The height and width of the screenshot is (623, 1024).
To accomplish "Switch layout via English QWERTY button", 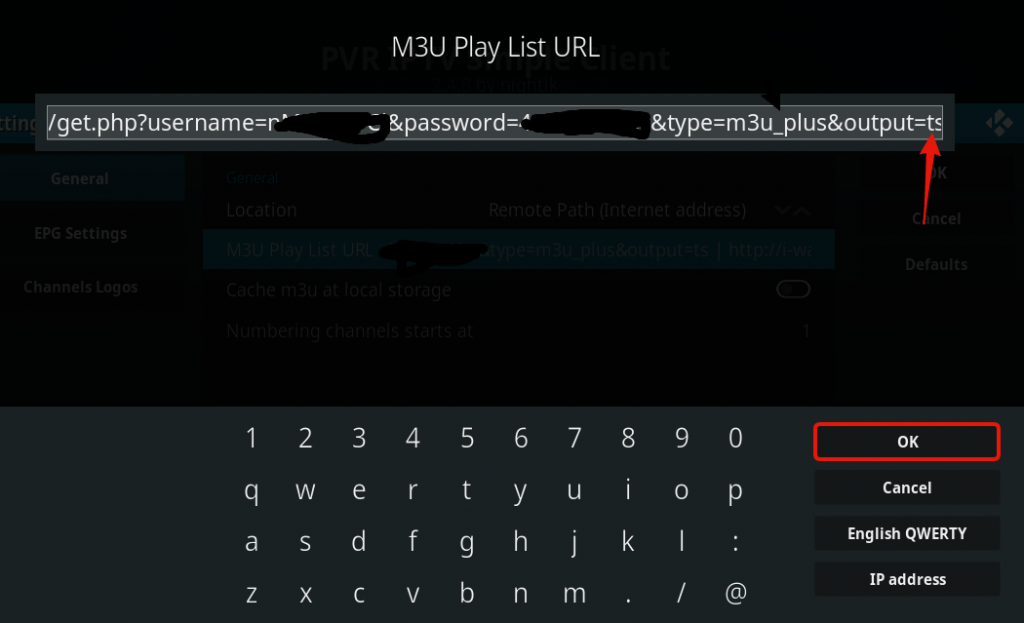I will (x=906, y=534).
